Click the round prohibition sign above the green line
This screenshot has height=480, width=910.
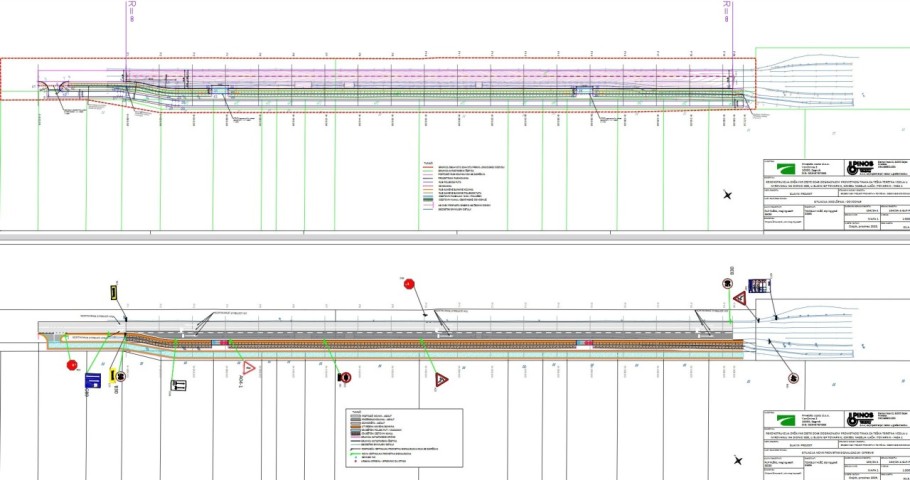[x=345, y=378]
